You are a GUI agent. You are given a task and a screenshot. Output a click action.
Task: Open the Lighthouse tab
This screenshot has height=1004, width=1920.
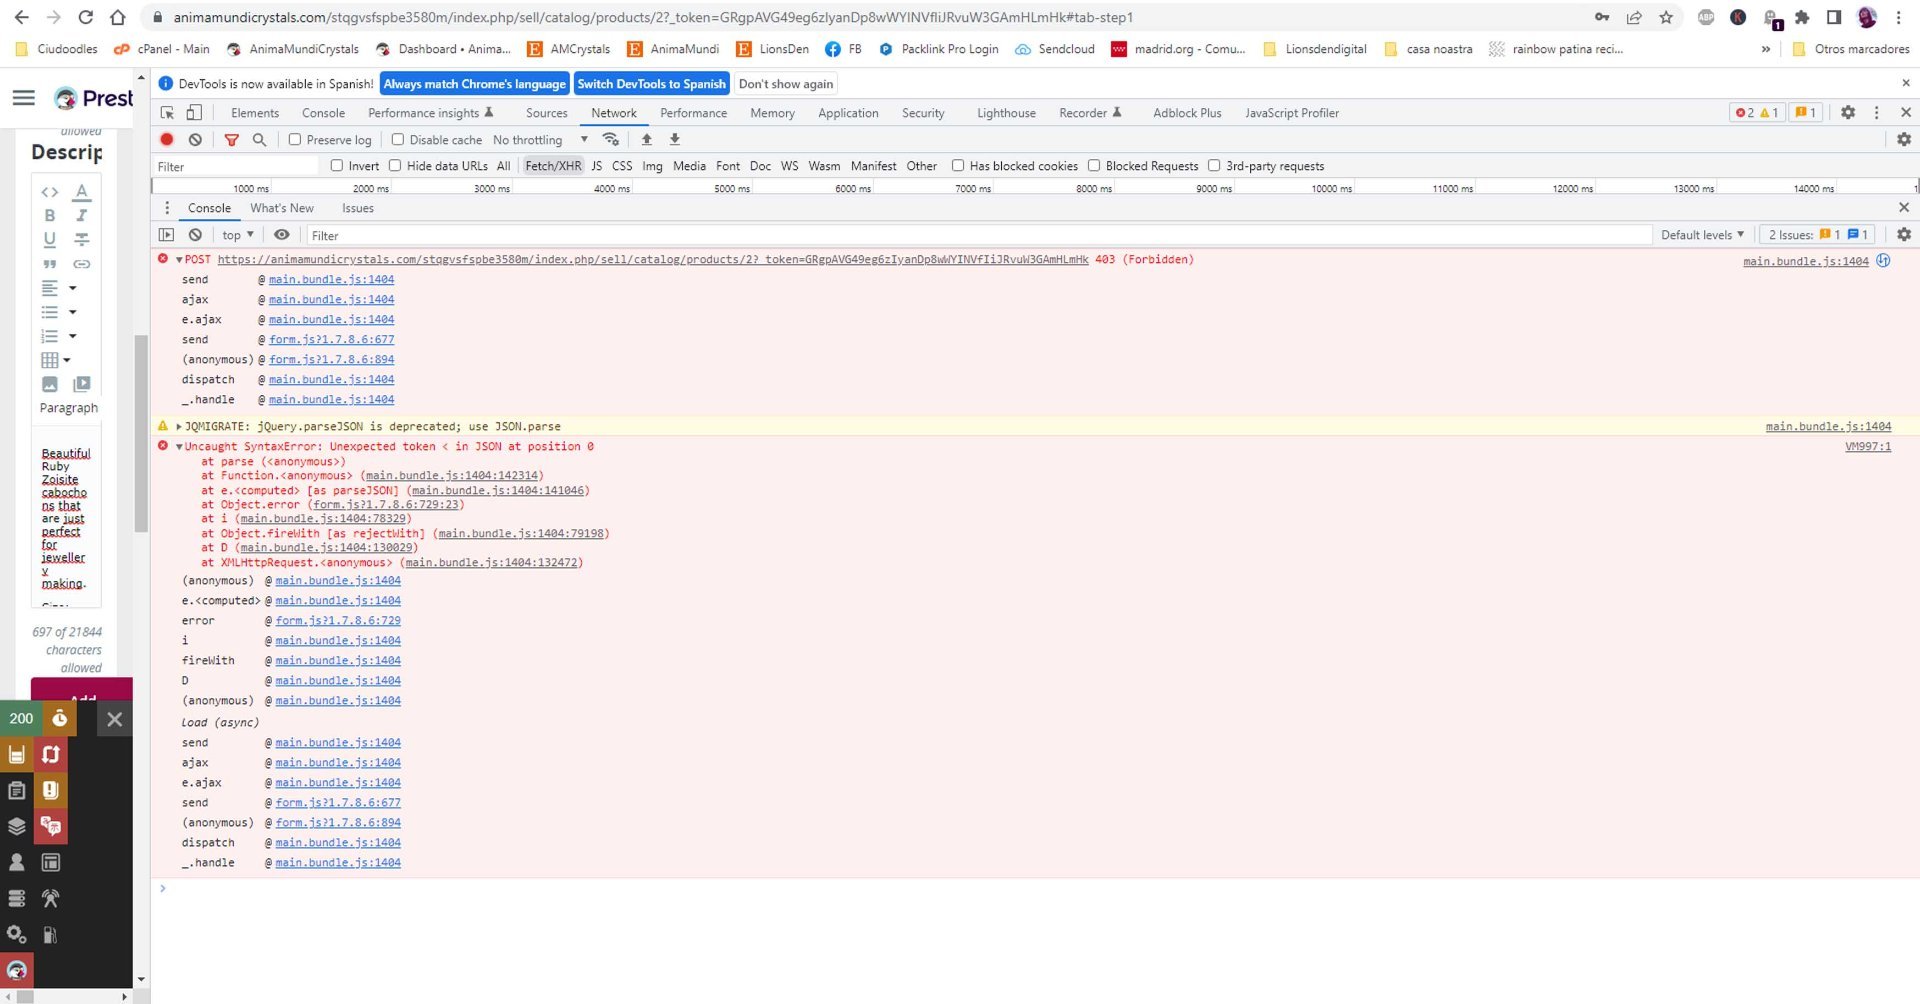click(1006, 113)
